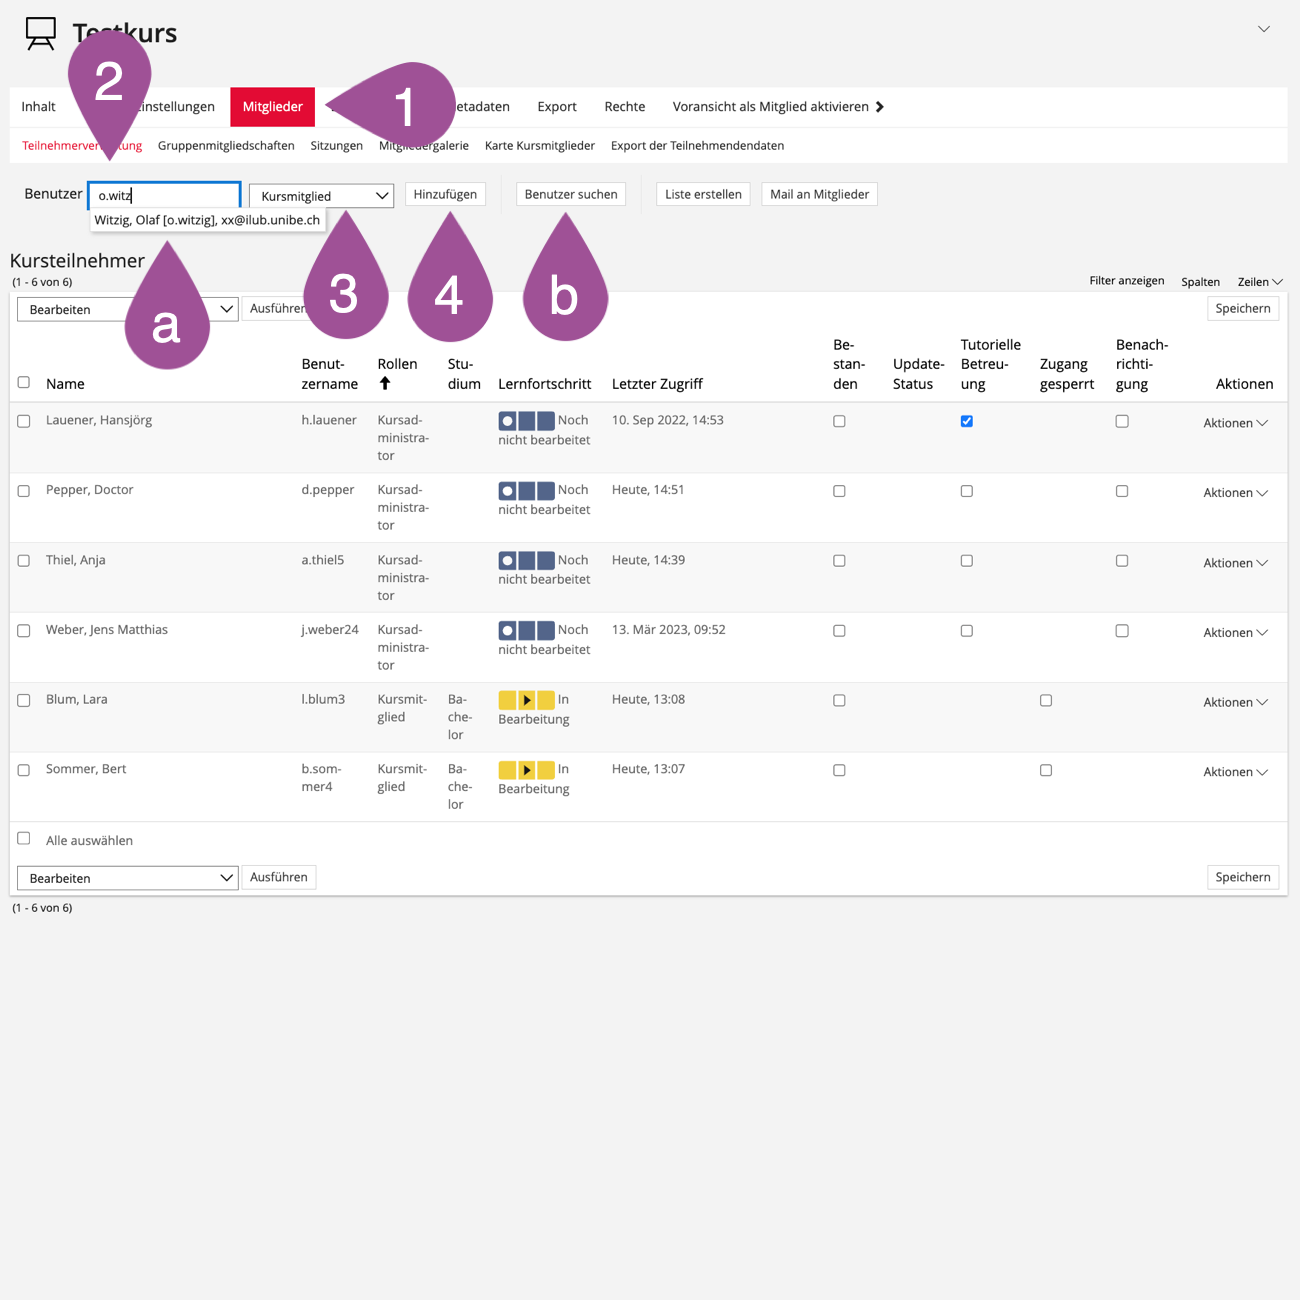The height and width of the screenshot is (1300, 1300).
Task: Click the Hinzufügen button
Action: pos(445,194)
